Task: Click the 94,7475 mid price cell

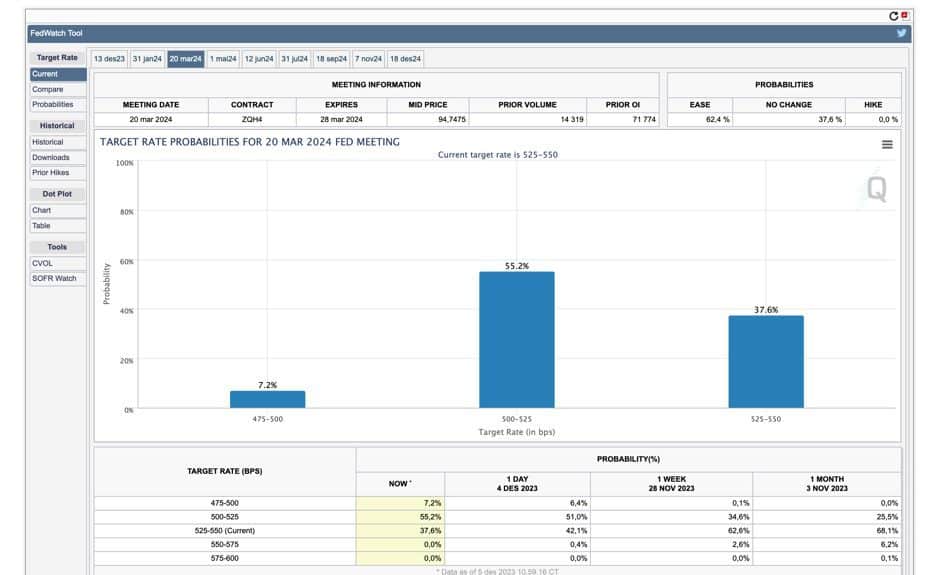Action: (x=428, y=120)
